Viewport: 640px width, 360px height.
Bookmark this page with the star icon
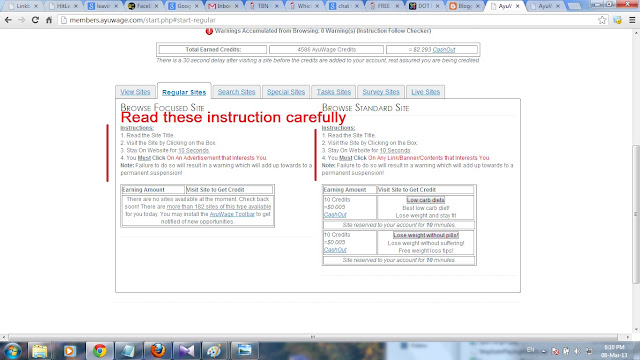click(x=602, y=20)
